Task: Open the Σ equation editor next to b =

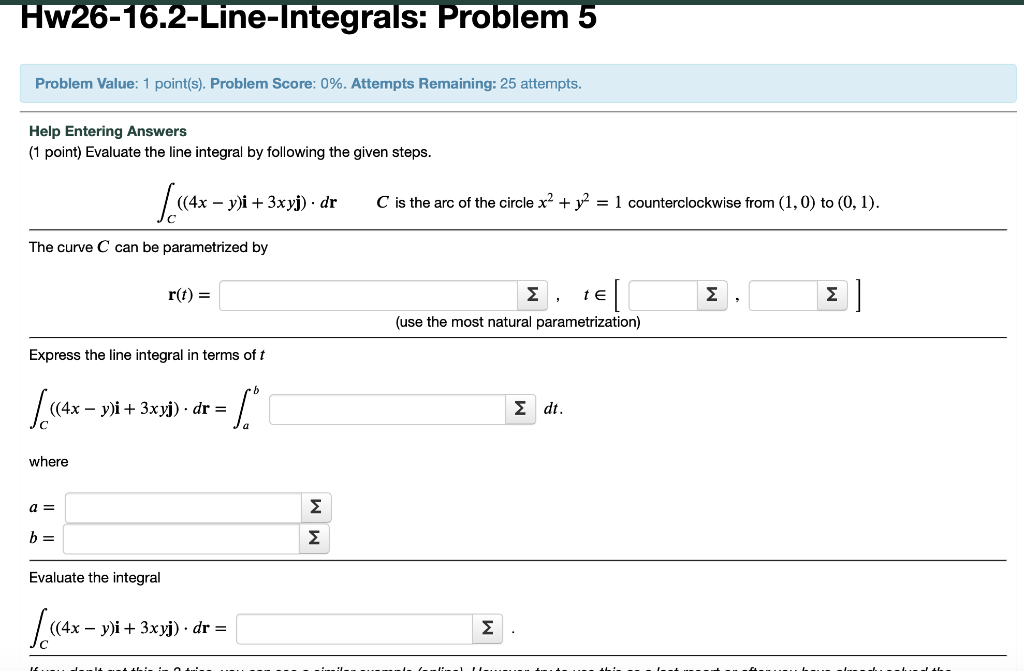Action: (x=314, y=538)
